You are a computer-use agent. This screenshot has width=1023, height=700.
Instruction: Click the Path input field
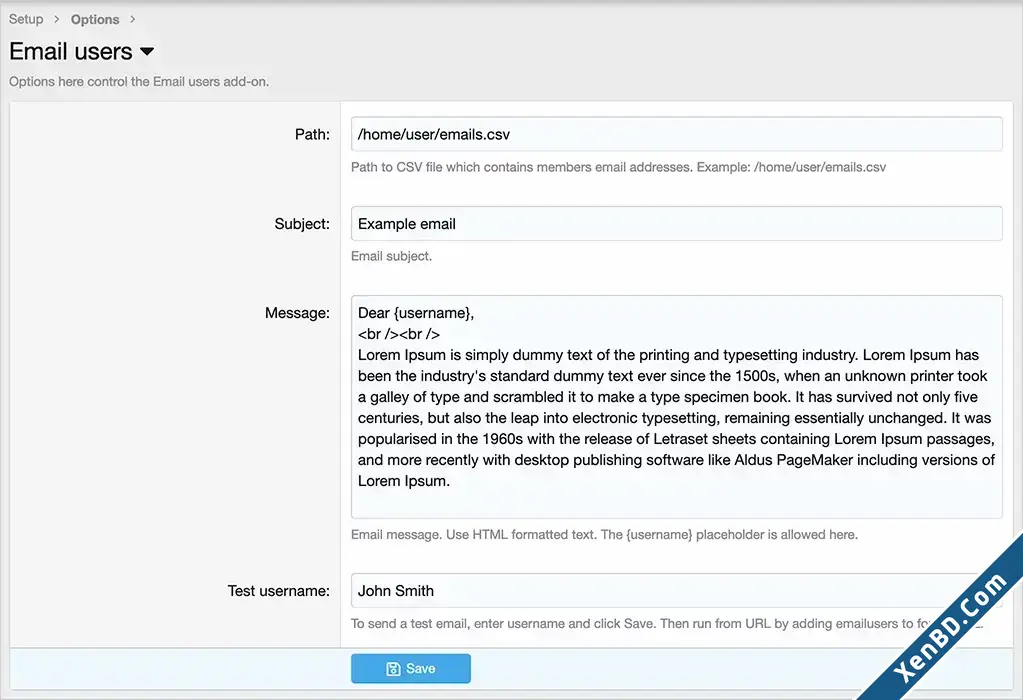676,134
